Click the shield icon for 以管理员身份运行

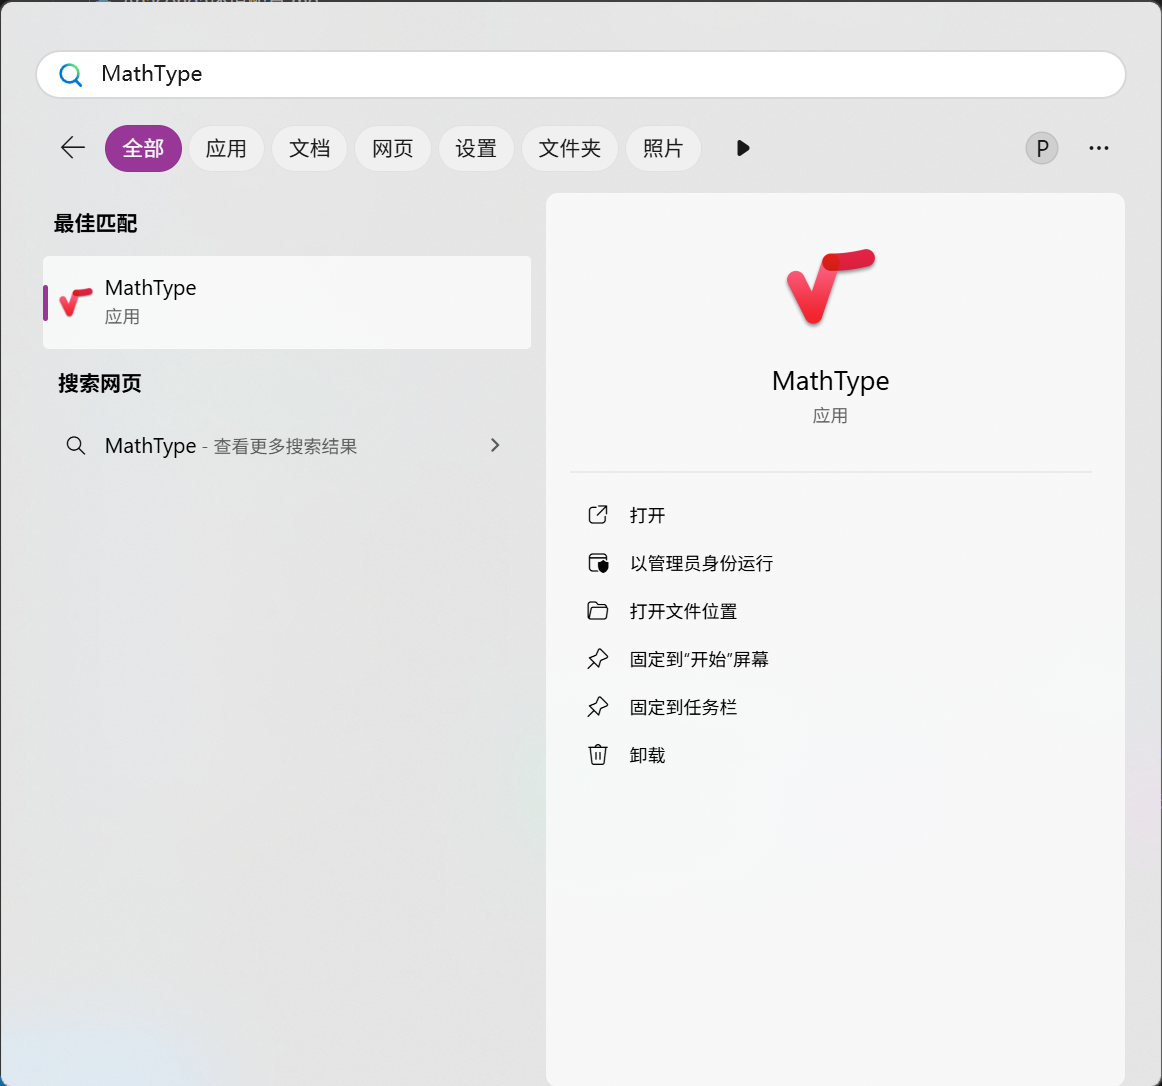click(x=598, y=563)
